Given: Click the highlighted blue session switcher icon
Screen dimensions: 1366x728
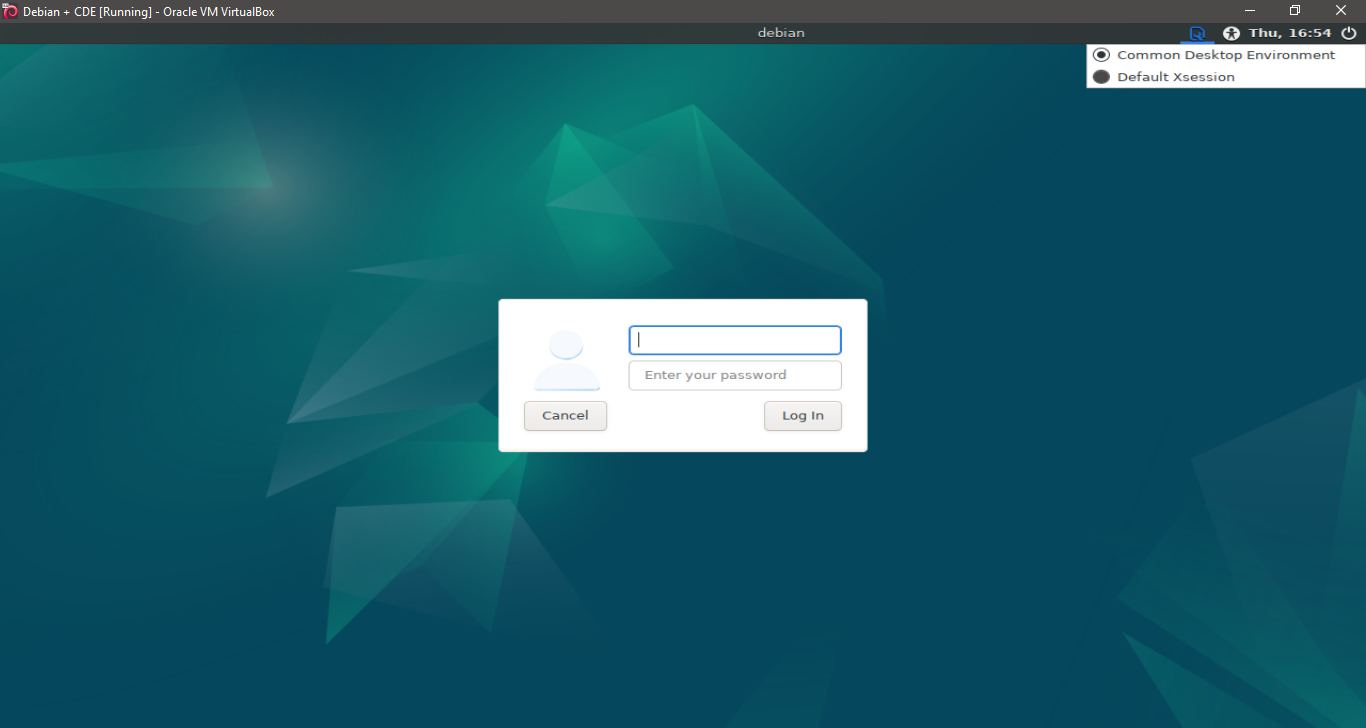Looking at the screenshot, I should [1197, 33].
